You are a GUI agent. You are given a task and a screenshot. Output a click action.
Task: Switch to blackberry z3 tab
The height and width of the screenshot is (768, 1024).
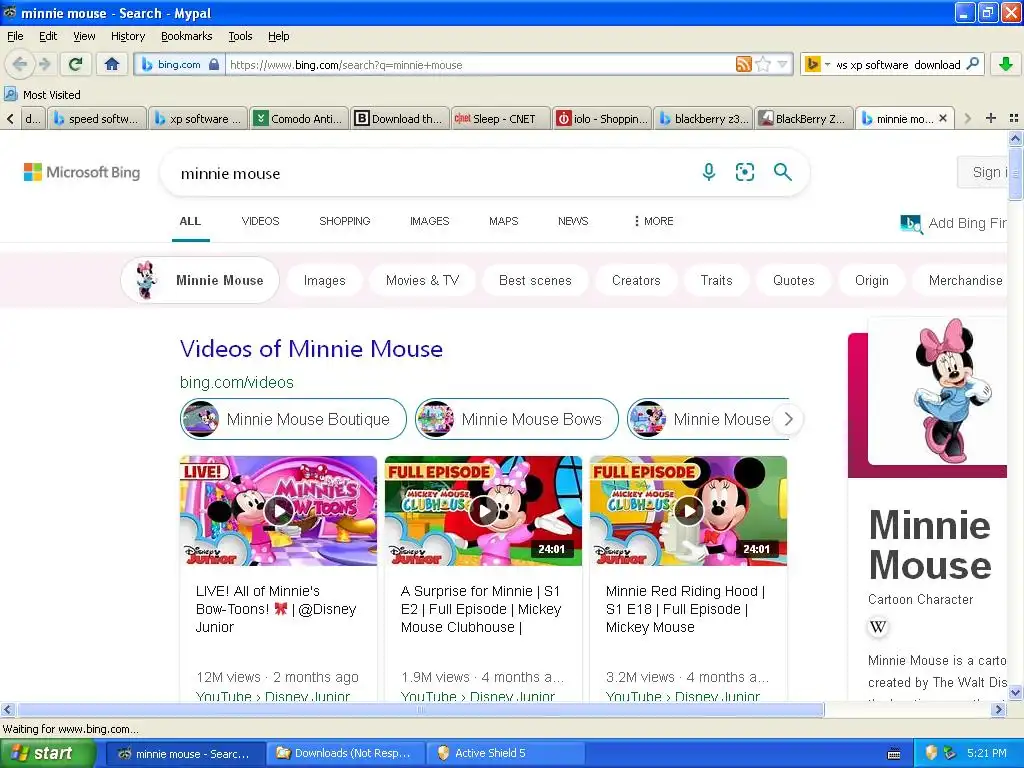[x=703, y=119]
